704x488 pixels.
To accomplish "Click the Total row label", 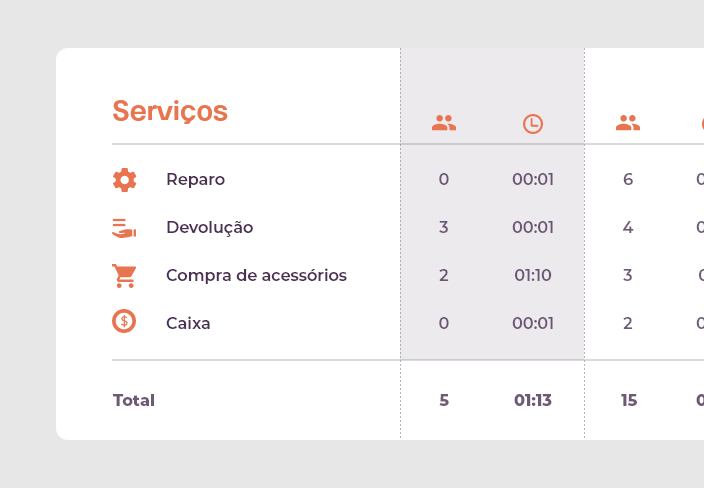I will point(134,400).
